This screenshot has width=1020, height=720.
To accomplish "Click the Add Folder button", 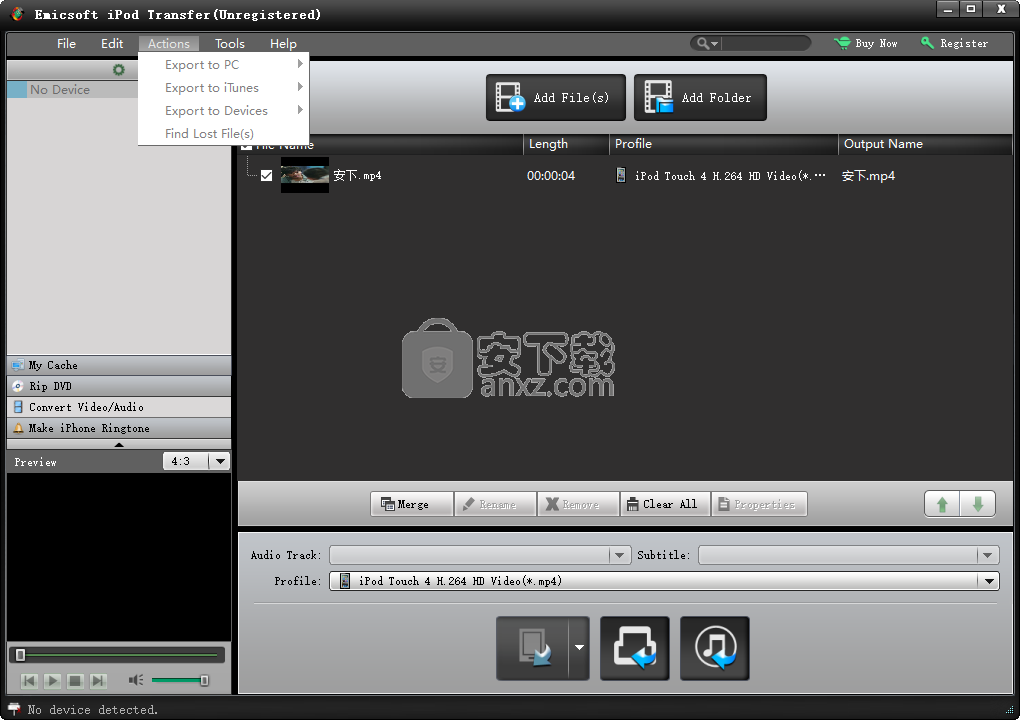I will point(700,98).
